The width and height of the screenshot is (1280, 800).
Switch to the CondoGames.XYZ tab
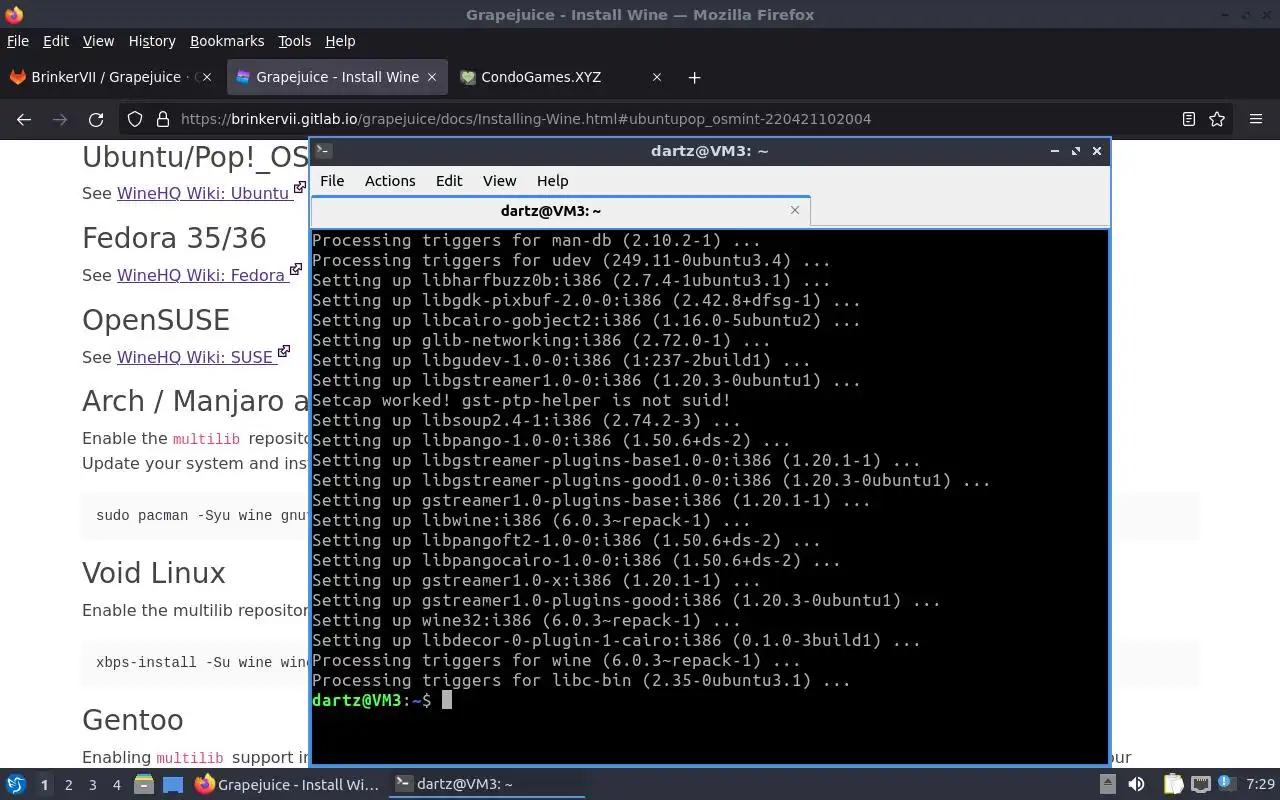pos(562,77)
